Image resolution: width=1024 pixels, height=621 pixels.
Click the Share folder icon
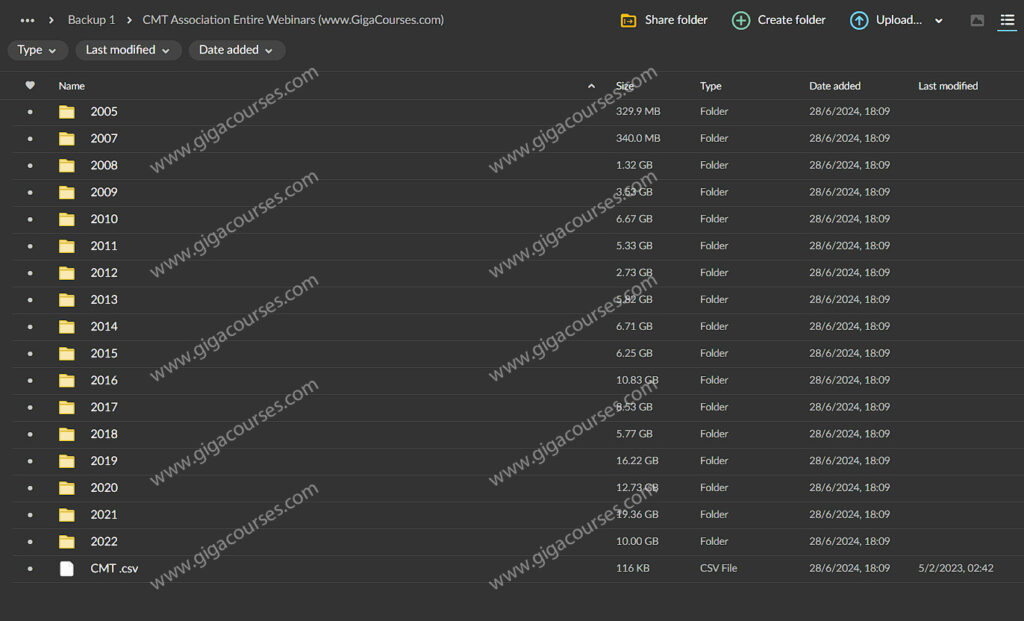(x=628, y=20)
